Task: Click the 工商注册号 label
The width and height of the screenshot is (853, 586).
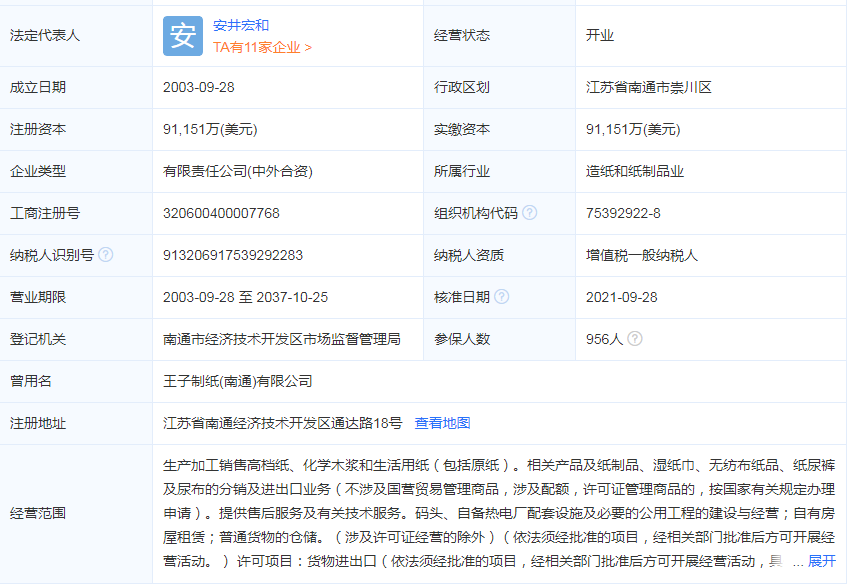Action: click(x=45, y=213)
